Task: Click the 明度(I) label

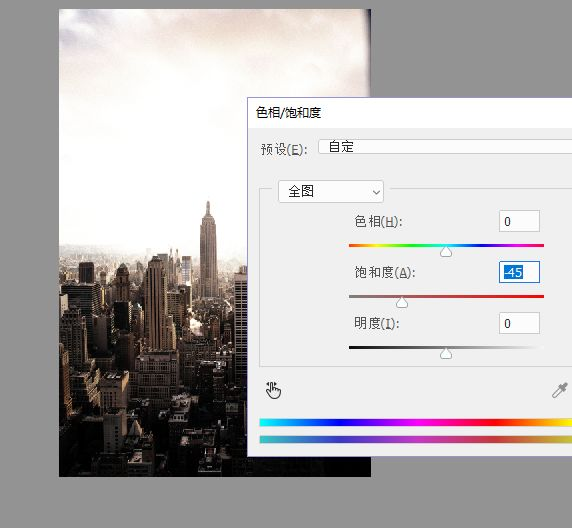Action: [x=377, y=323]
